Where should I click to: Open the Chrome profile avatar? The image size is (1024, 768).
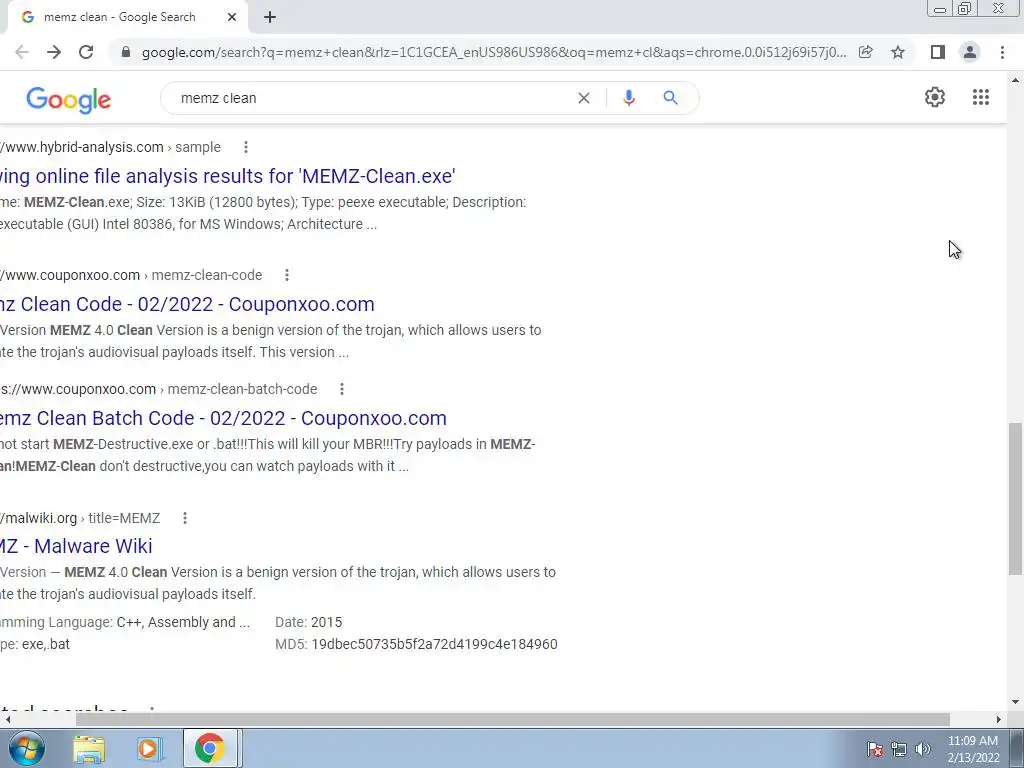coord(970,52)
